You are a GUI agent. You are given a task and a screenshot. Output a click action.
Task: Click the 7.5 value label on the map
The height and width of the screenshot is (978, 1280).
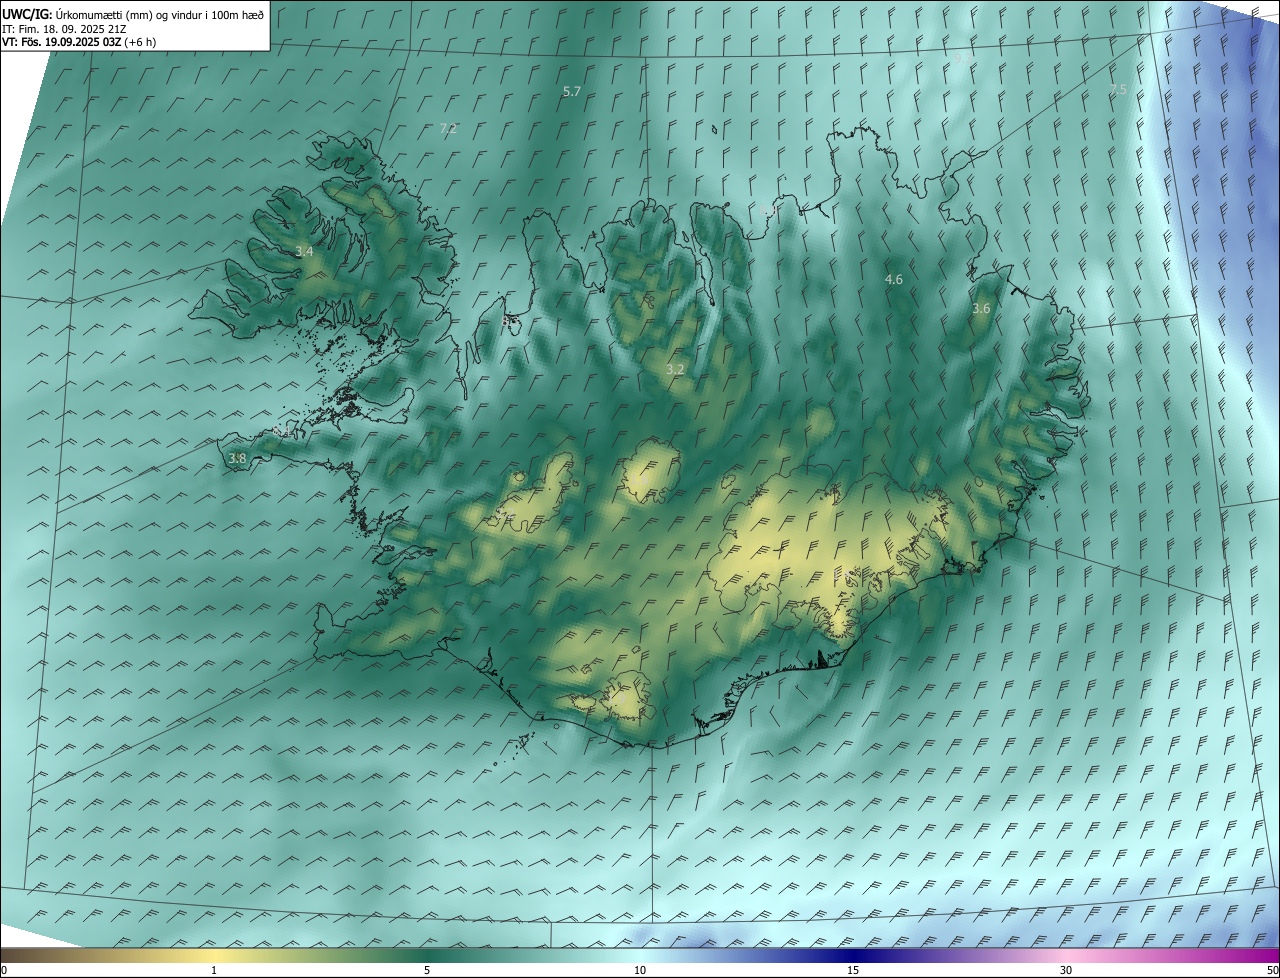(1117, 90)
